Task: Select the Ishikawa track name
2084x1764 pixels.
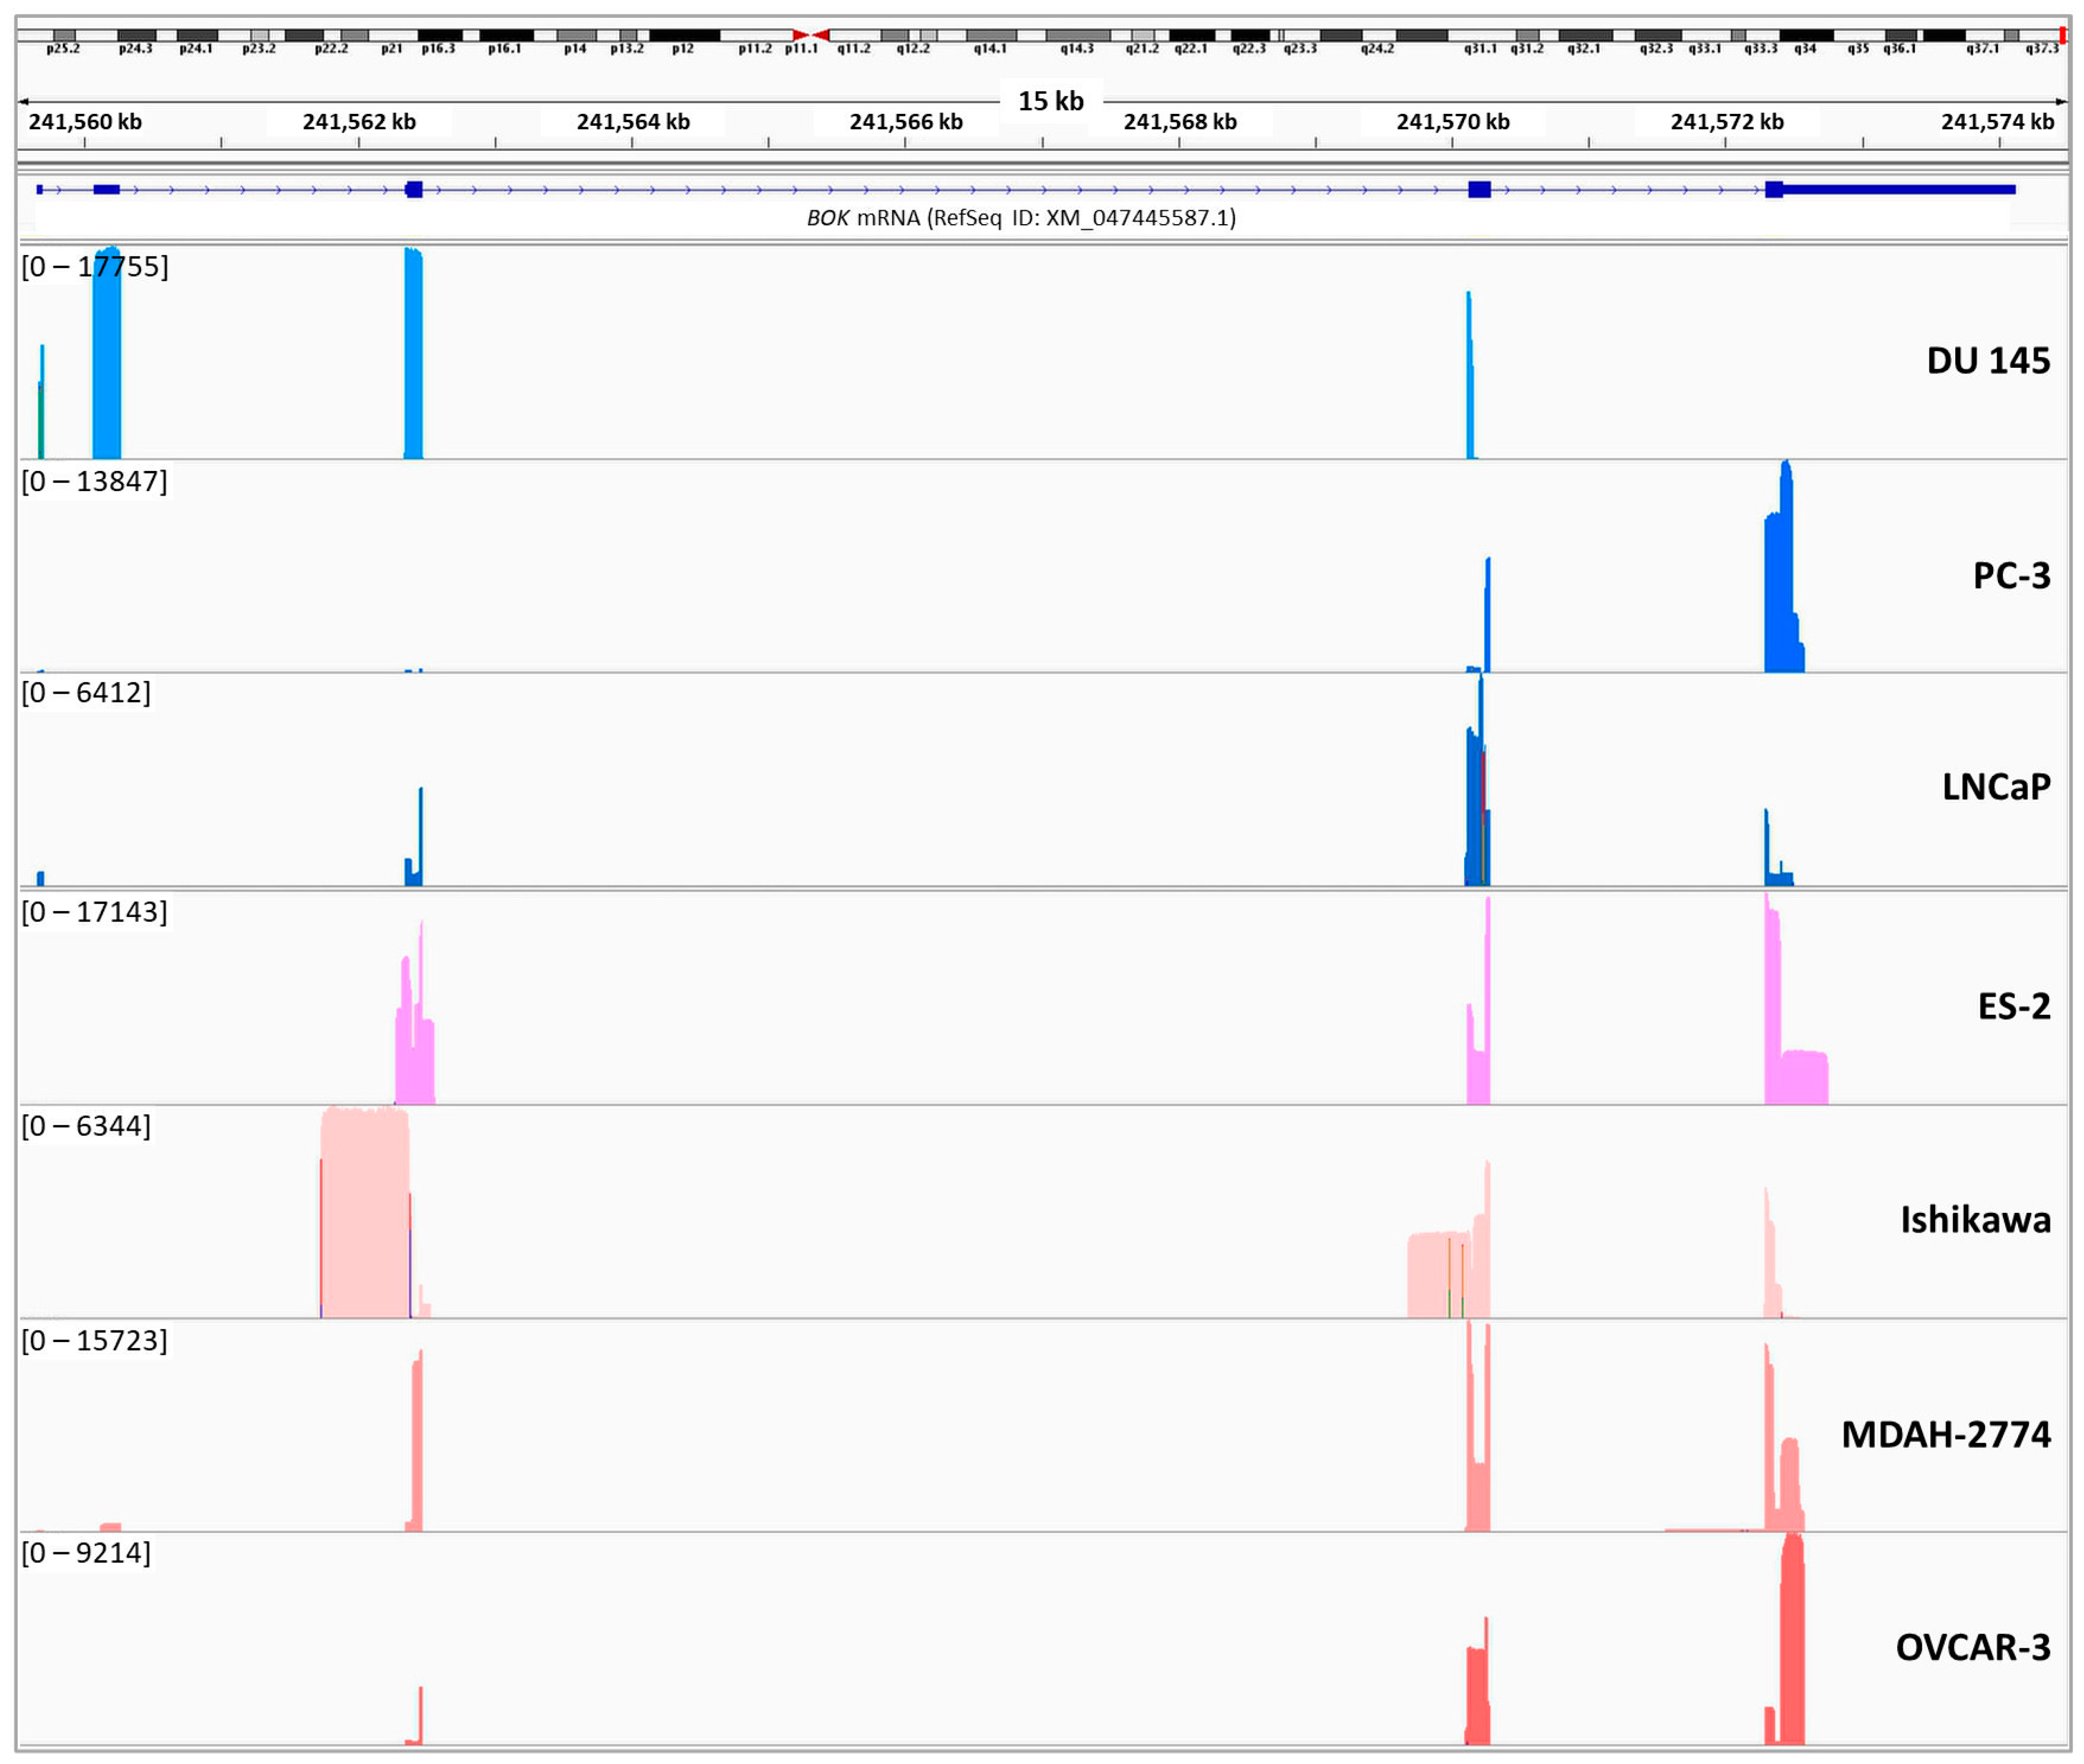Action: point(1975,1220)
